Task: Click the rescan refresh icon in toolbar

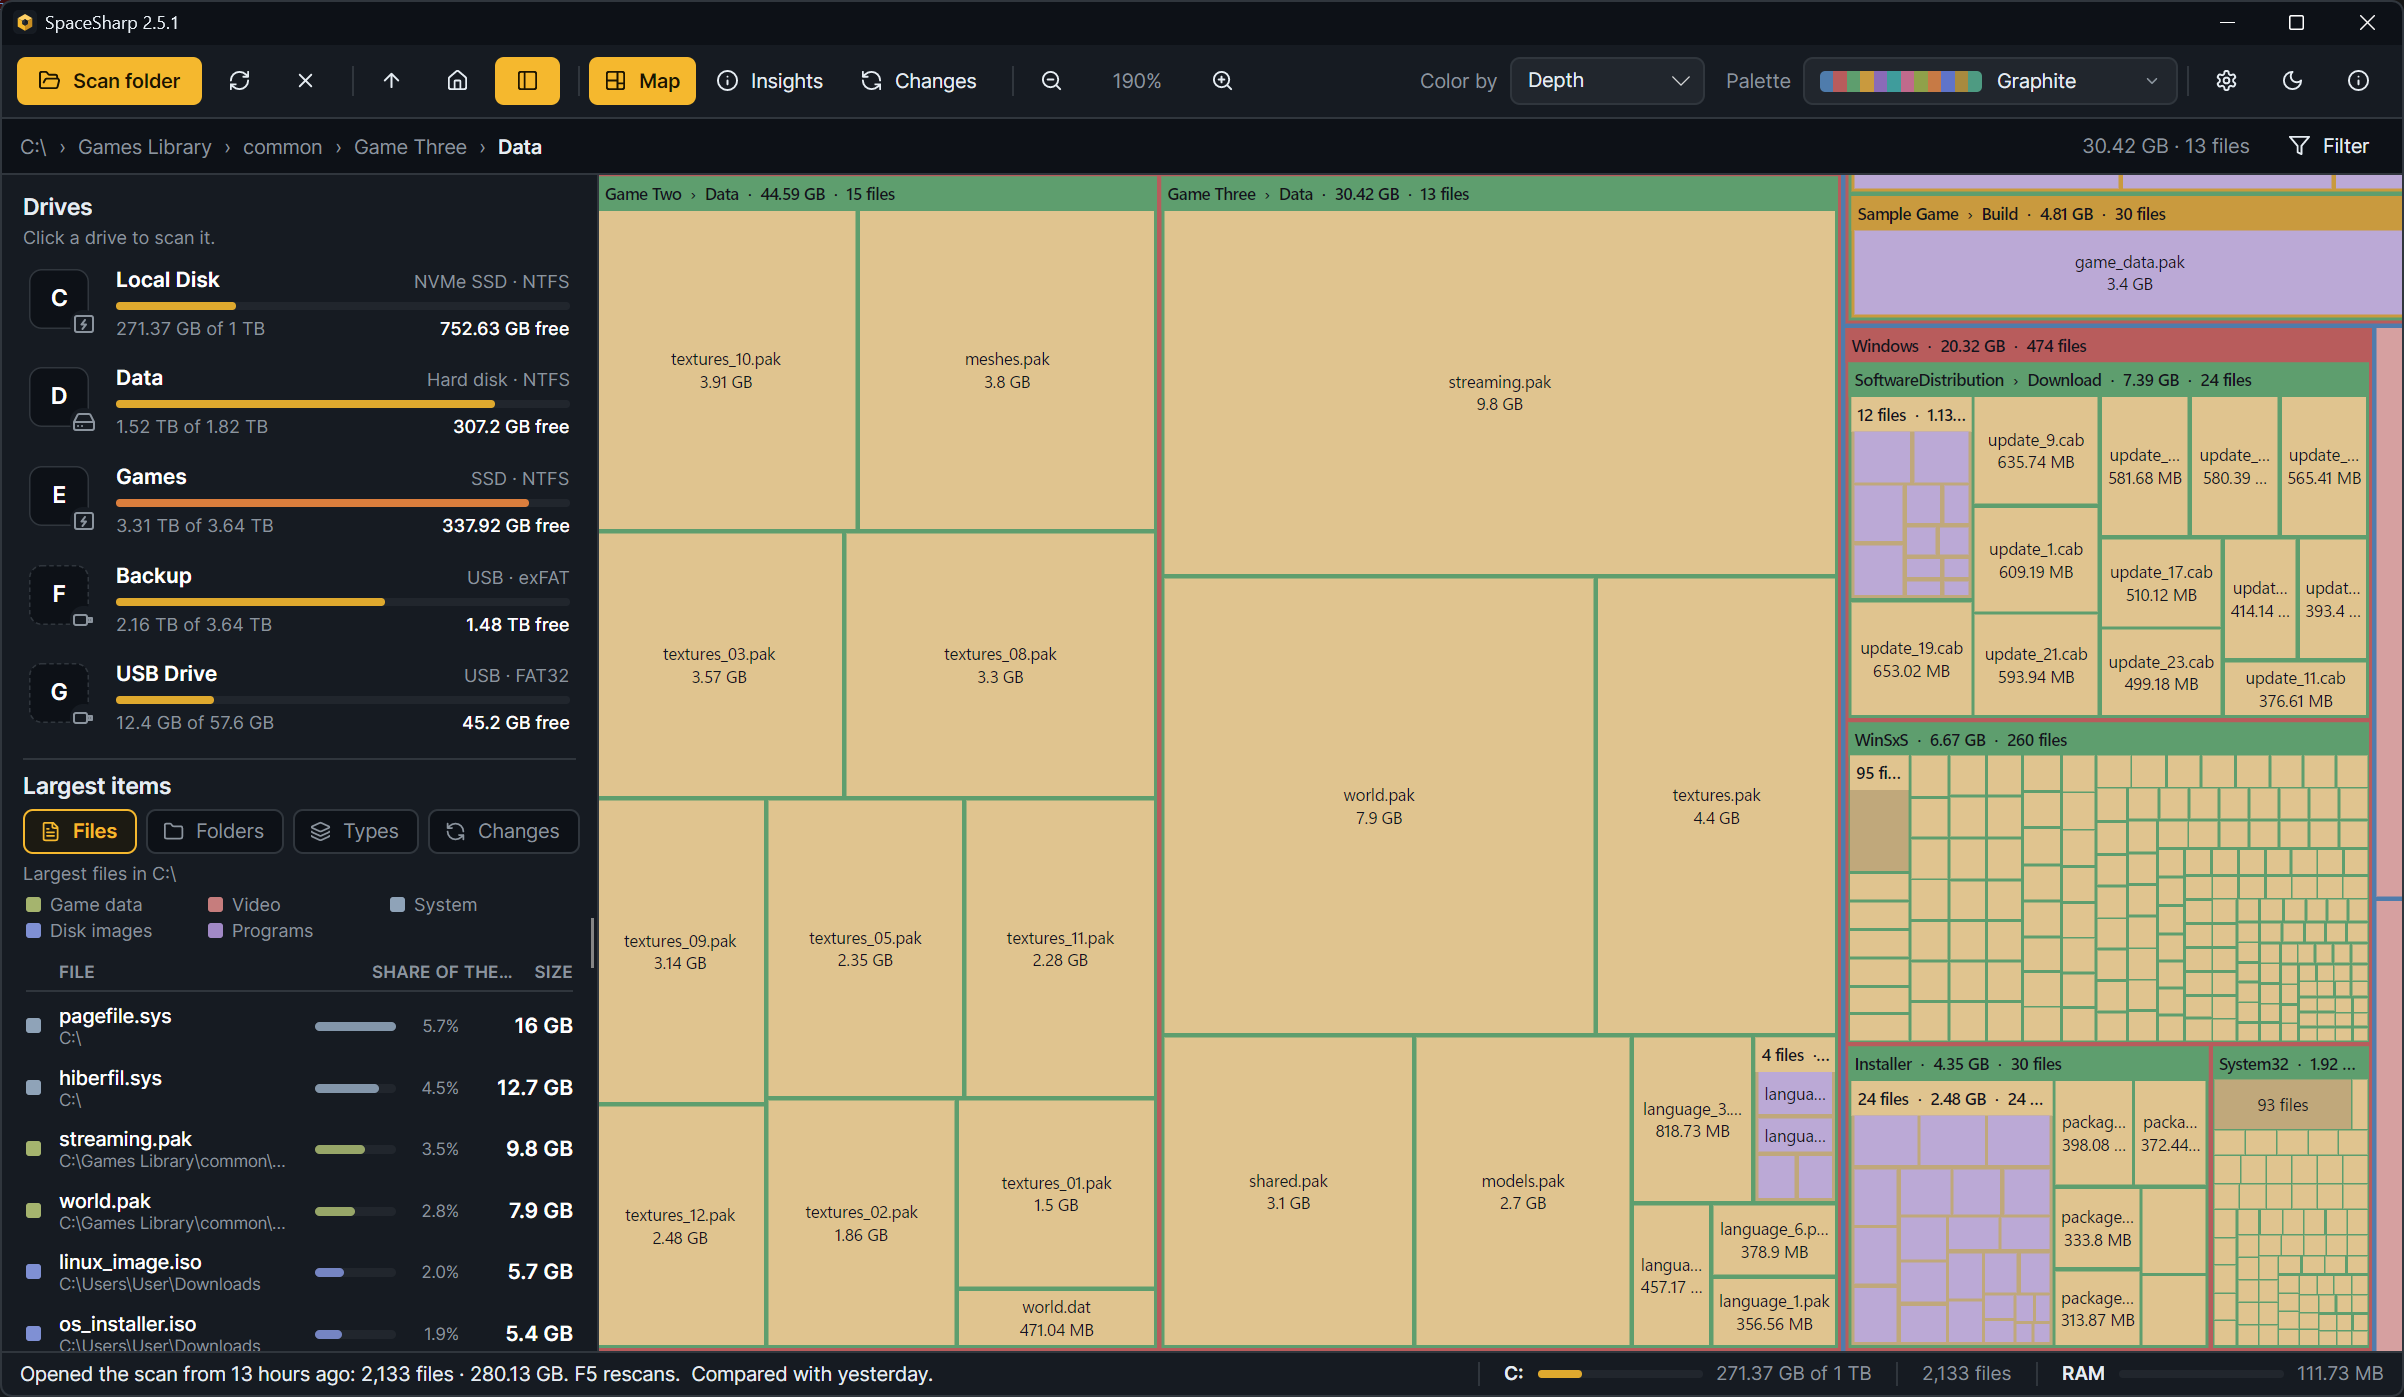Action: click(x=239, y=81)
